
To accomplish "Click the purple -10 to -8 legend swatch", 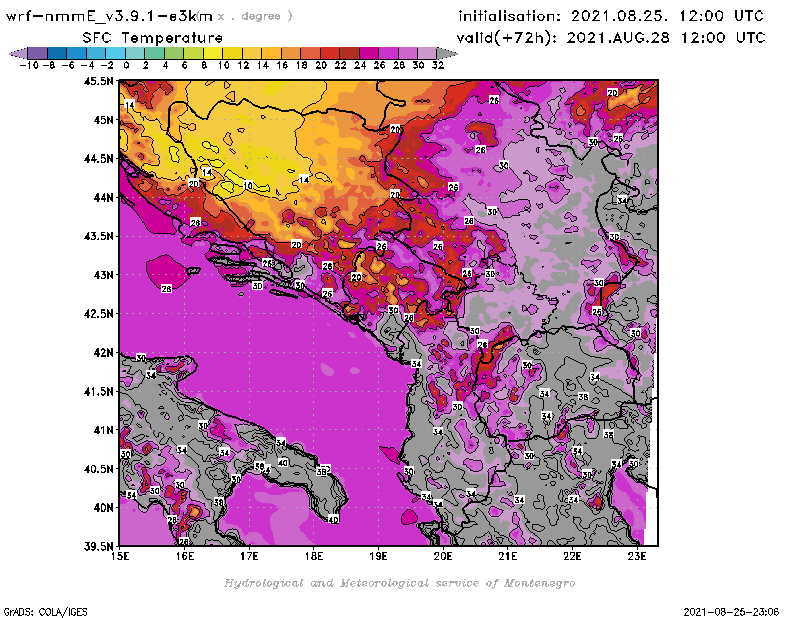I will 38,53.
